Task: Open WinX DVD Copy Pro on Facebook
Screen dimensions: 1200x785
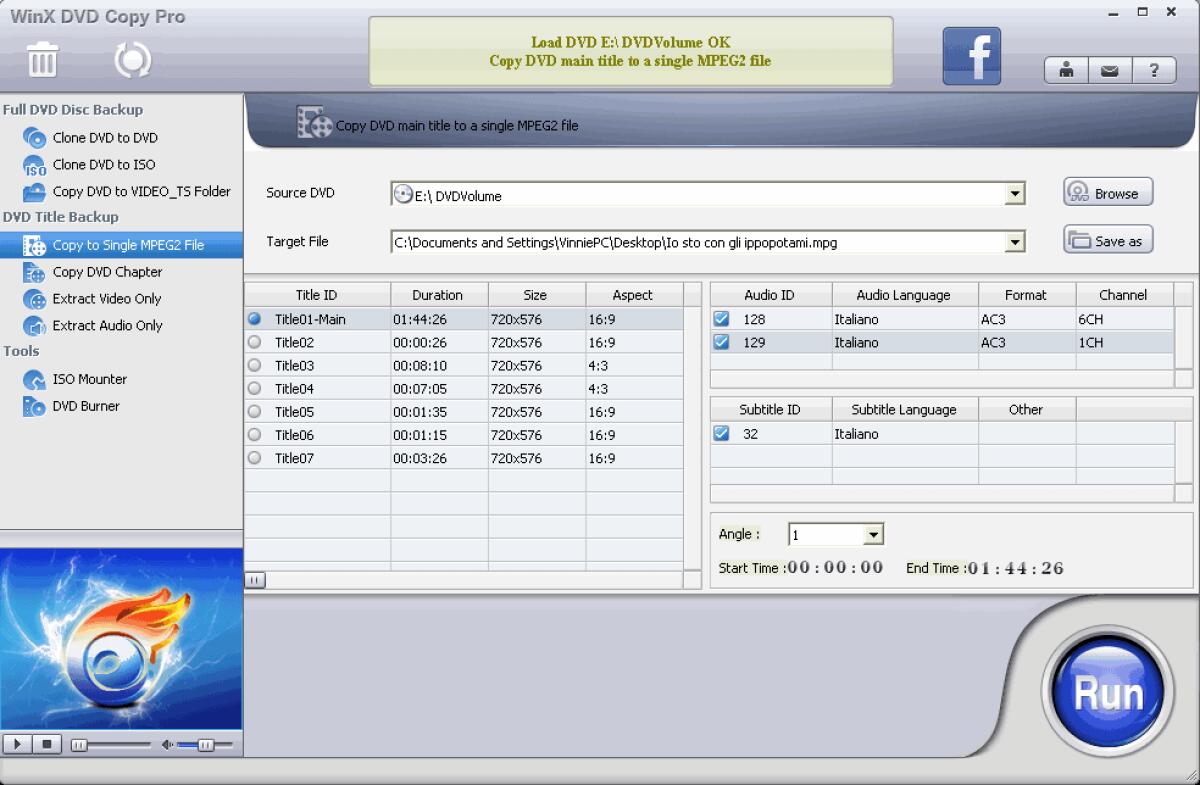Action: point(970,55)
